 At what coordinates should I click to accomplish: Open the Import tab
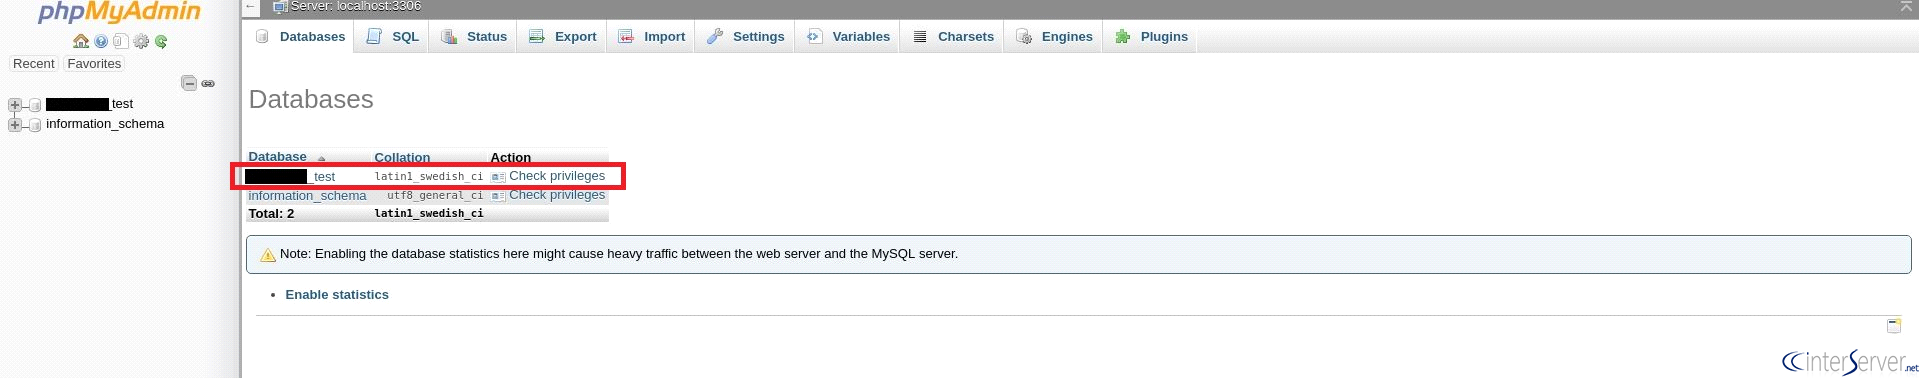pos(651,36)
